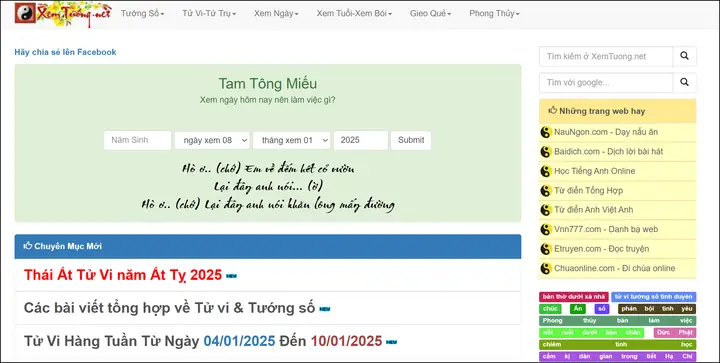Image resolution: width=720 pixels, height=363 pixels.
Task: Click the pink Đức Phật tag
Action: (675, 333)
